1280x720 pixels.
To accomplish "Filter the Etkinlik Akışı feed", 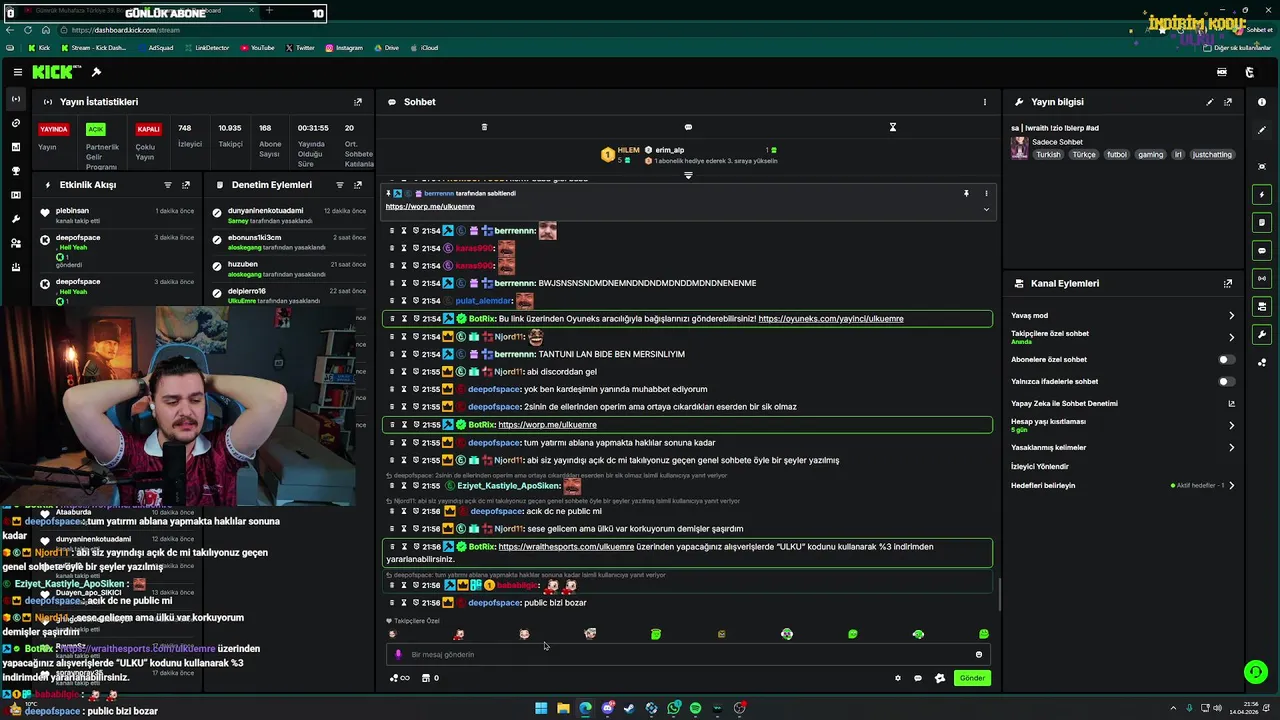I will [x=168, y=185].
